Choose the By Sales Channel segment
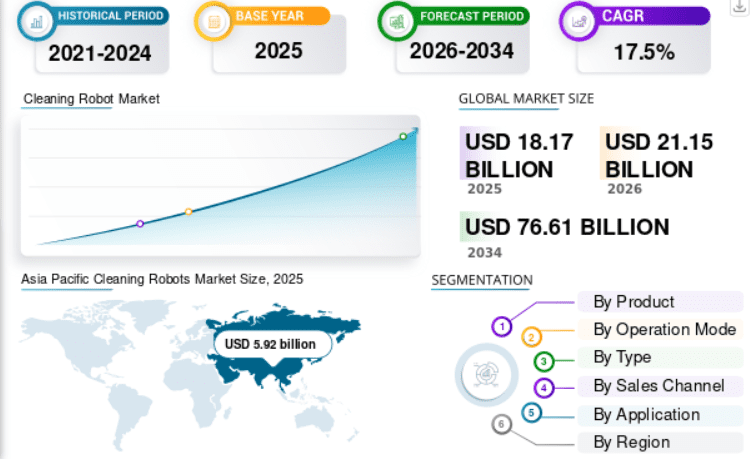The height and width of the screenshot is (467, 755). point(660,386)
